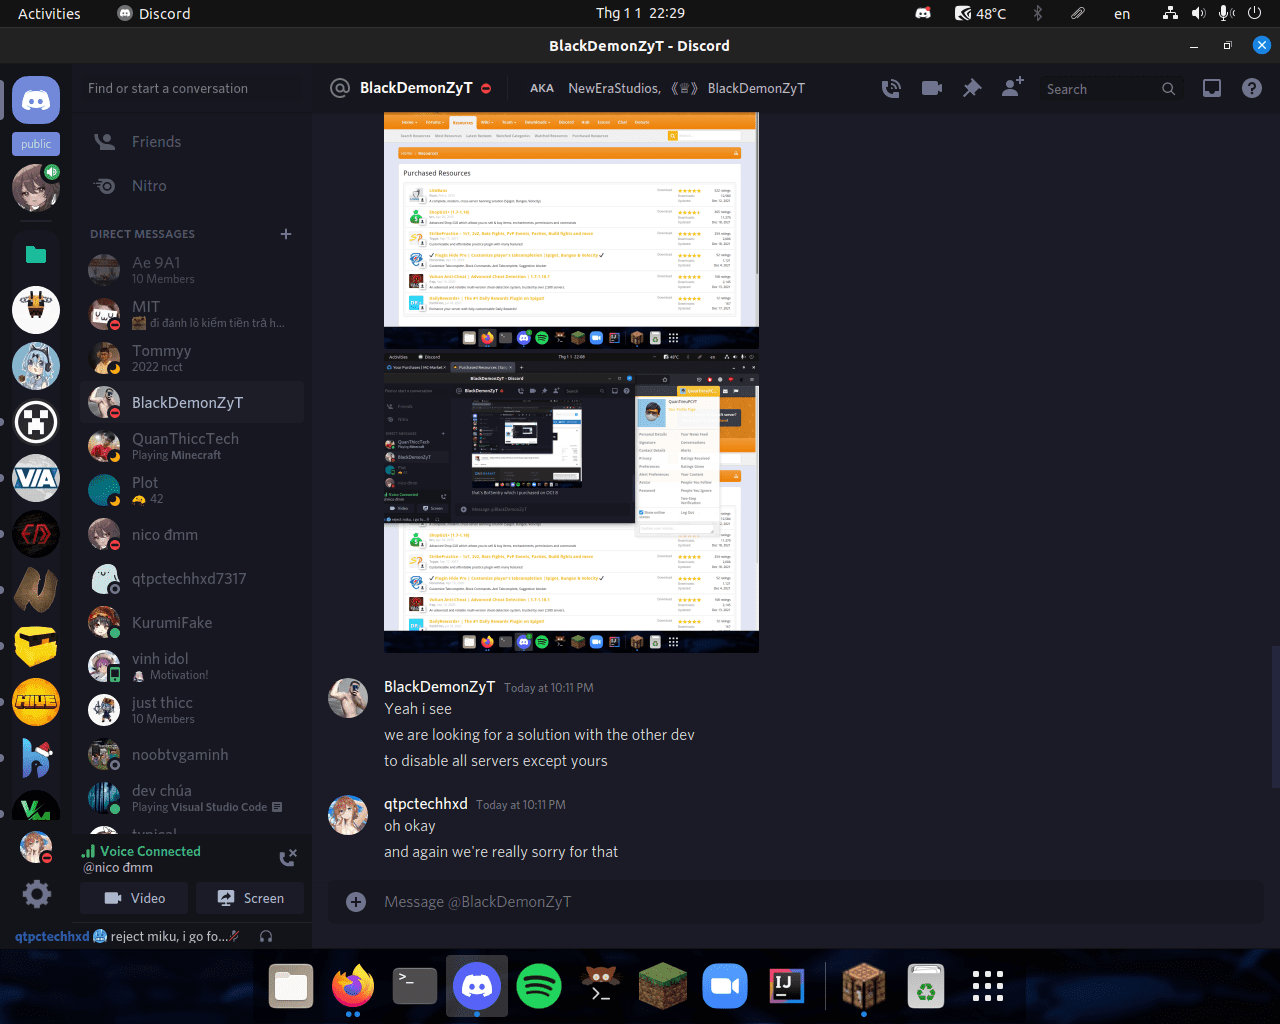
Task: Open IntelliJ IDEA from the dock
Action: pyautogui.click(x=787, y=987)
